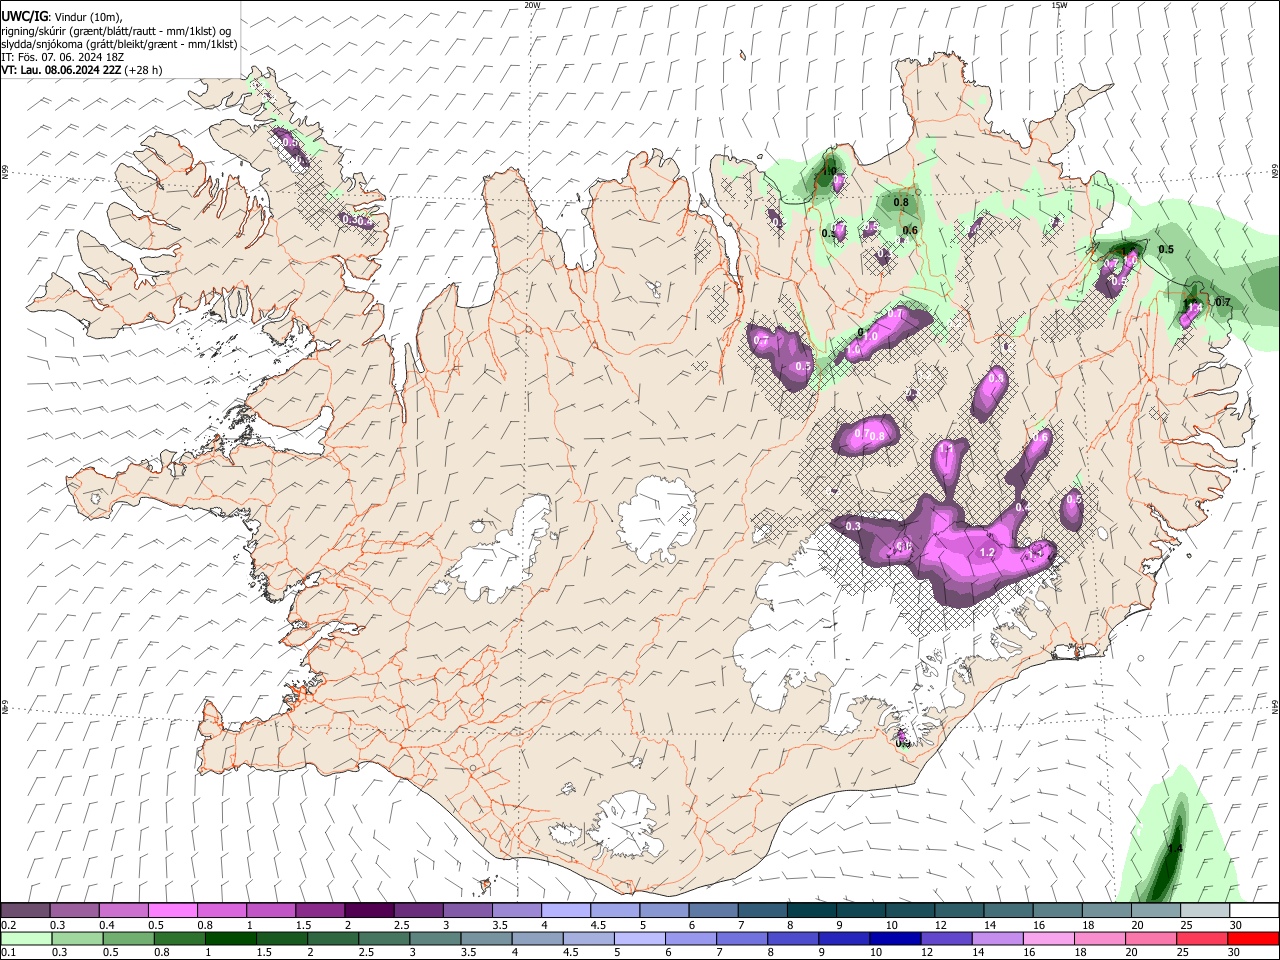This screenshot has width=1280, height=960.
Task: Click the bright pink 0.5–0.8 snow legend swatch
Action: tap(173, 911)
